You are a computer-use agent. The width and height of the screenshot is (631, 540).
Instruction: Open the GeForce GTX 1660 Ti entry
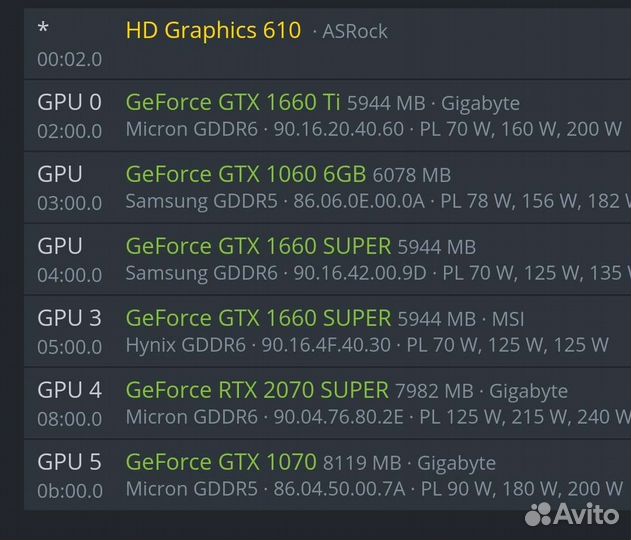click(233, 102)
